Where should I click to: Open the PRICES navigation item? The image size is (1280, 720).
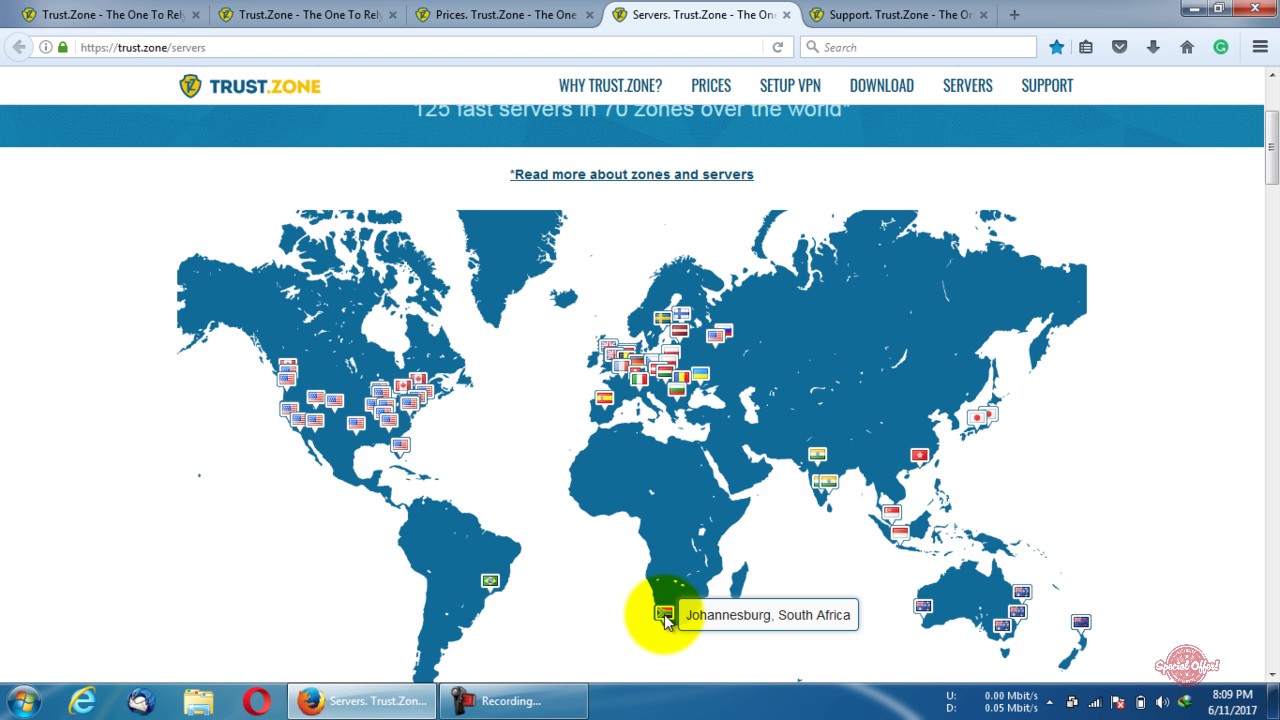click(x=711, y=86)
